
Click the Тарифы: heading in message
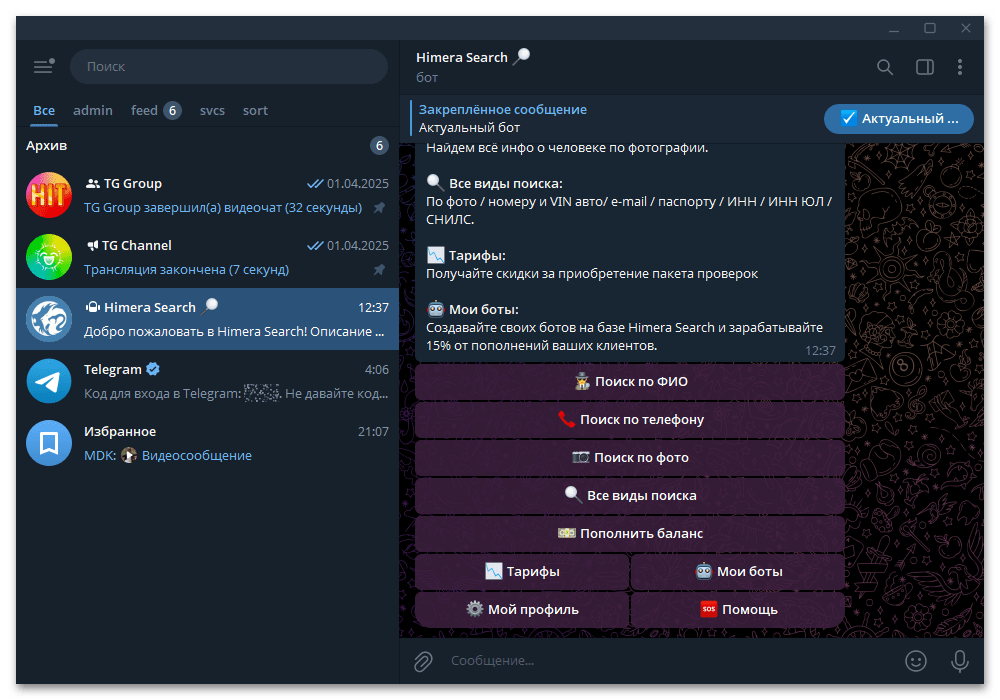(477, 256)
